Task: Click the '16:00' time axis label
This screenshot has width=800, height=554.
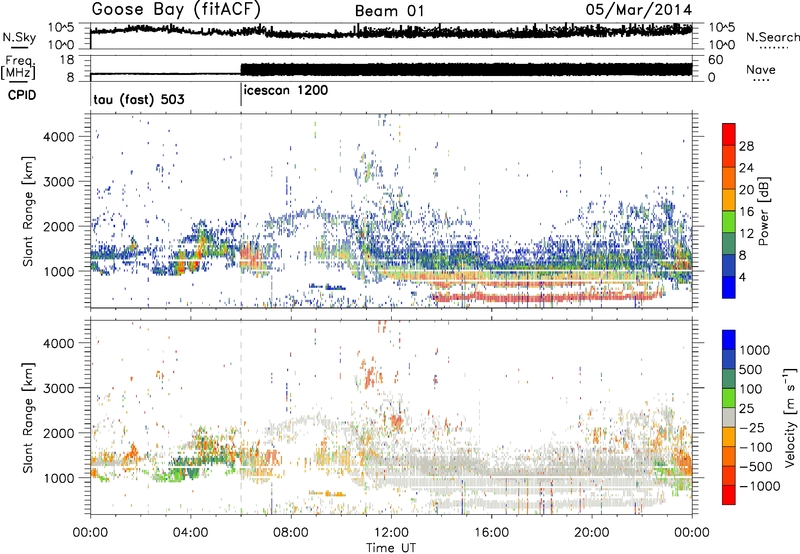Action: (491, 533)
